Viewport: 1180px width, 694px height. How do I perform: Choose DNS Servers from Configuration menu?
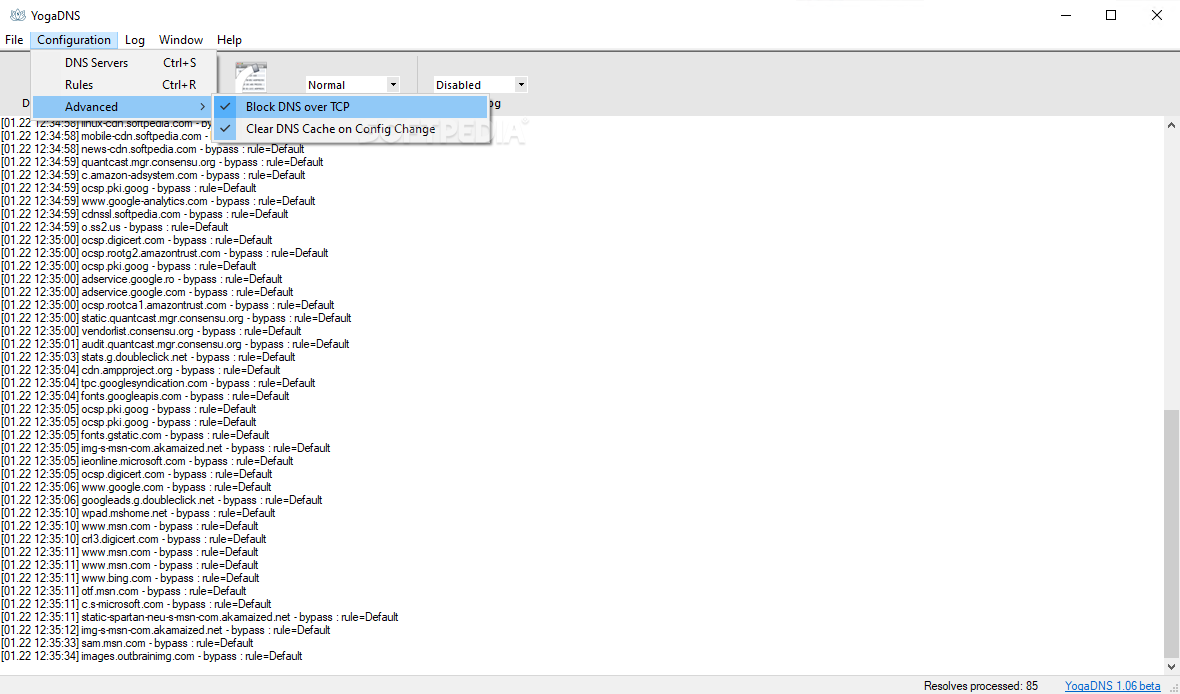point(123,63)
